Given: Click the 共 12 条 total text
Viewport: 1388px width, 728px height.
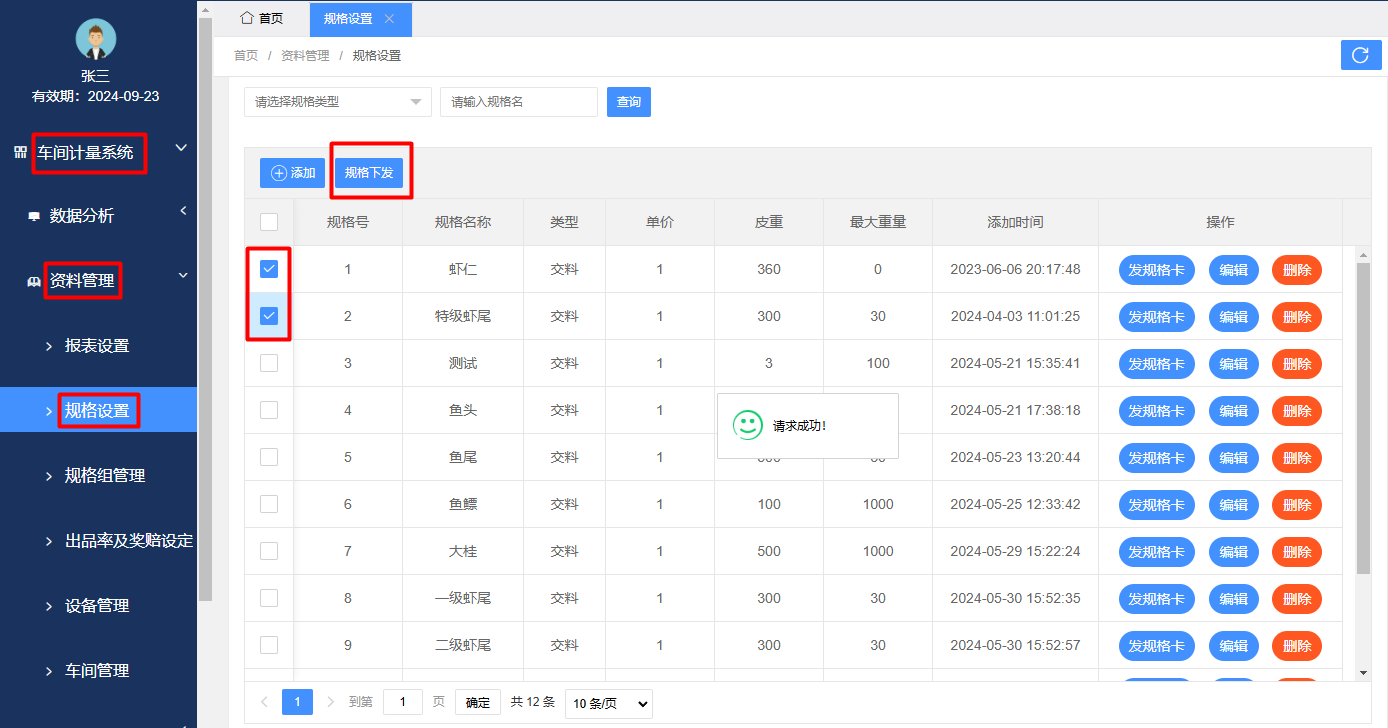Looking at the screenshot, I should tap(533, 702).
